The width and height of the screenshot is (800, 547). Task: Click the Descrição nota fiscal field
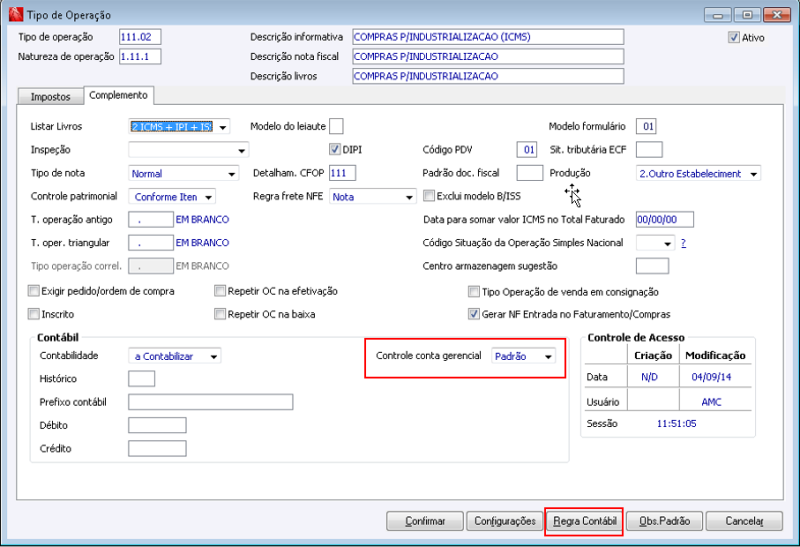tap(488, 56)
